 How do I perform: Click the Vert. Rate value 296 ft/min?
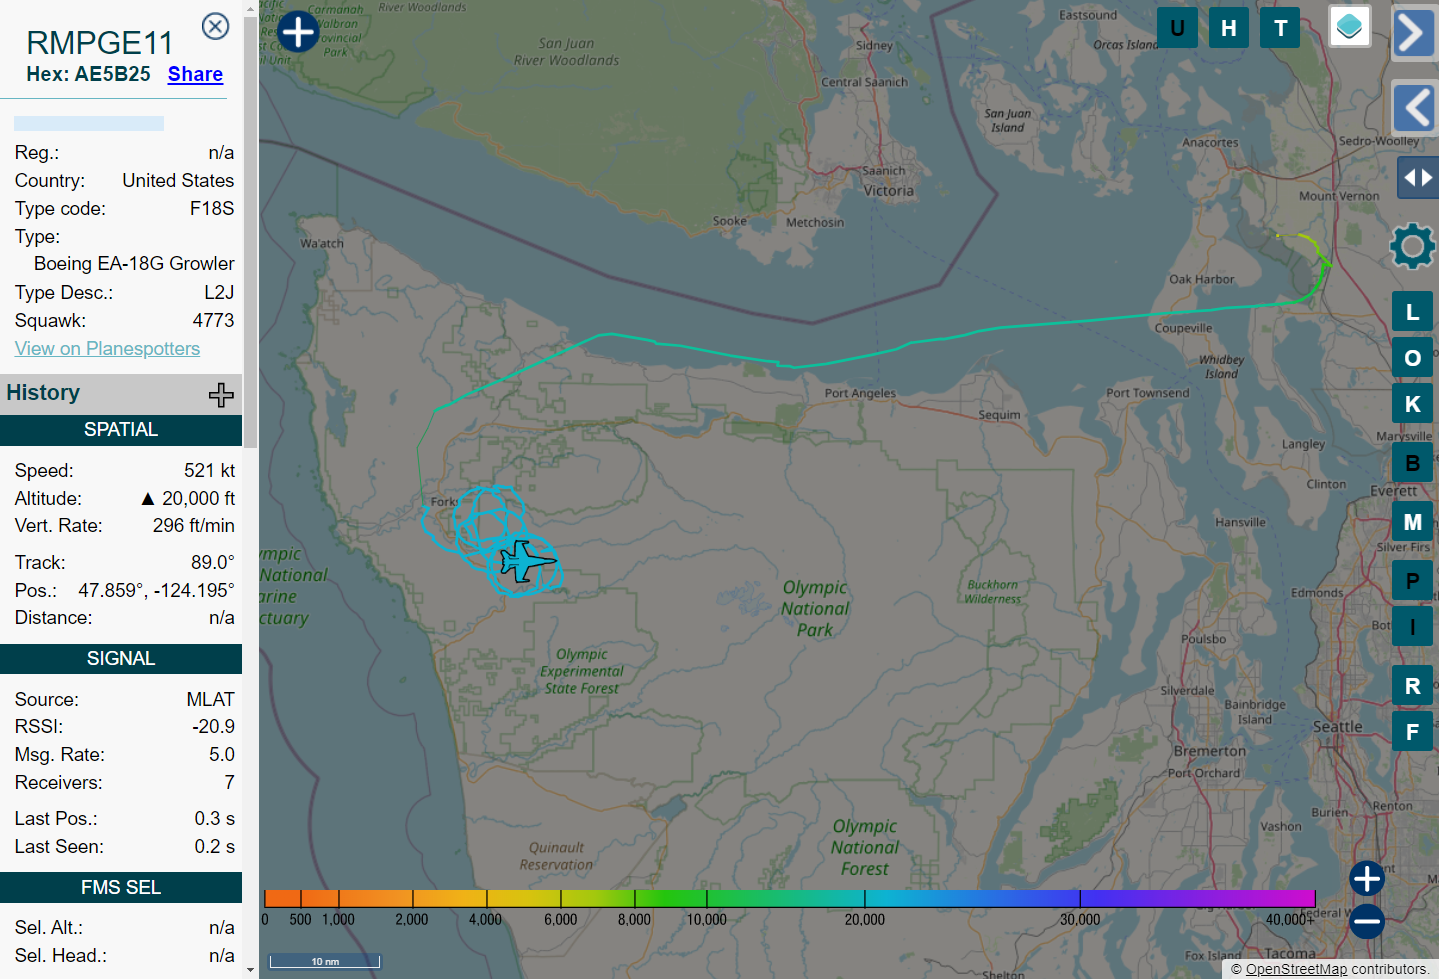click(194, 526)
